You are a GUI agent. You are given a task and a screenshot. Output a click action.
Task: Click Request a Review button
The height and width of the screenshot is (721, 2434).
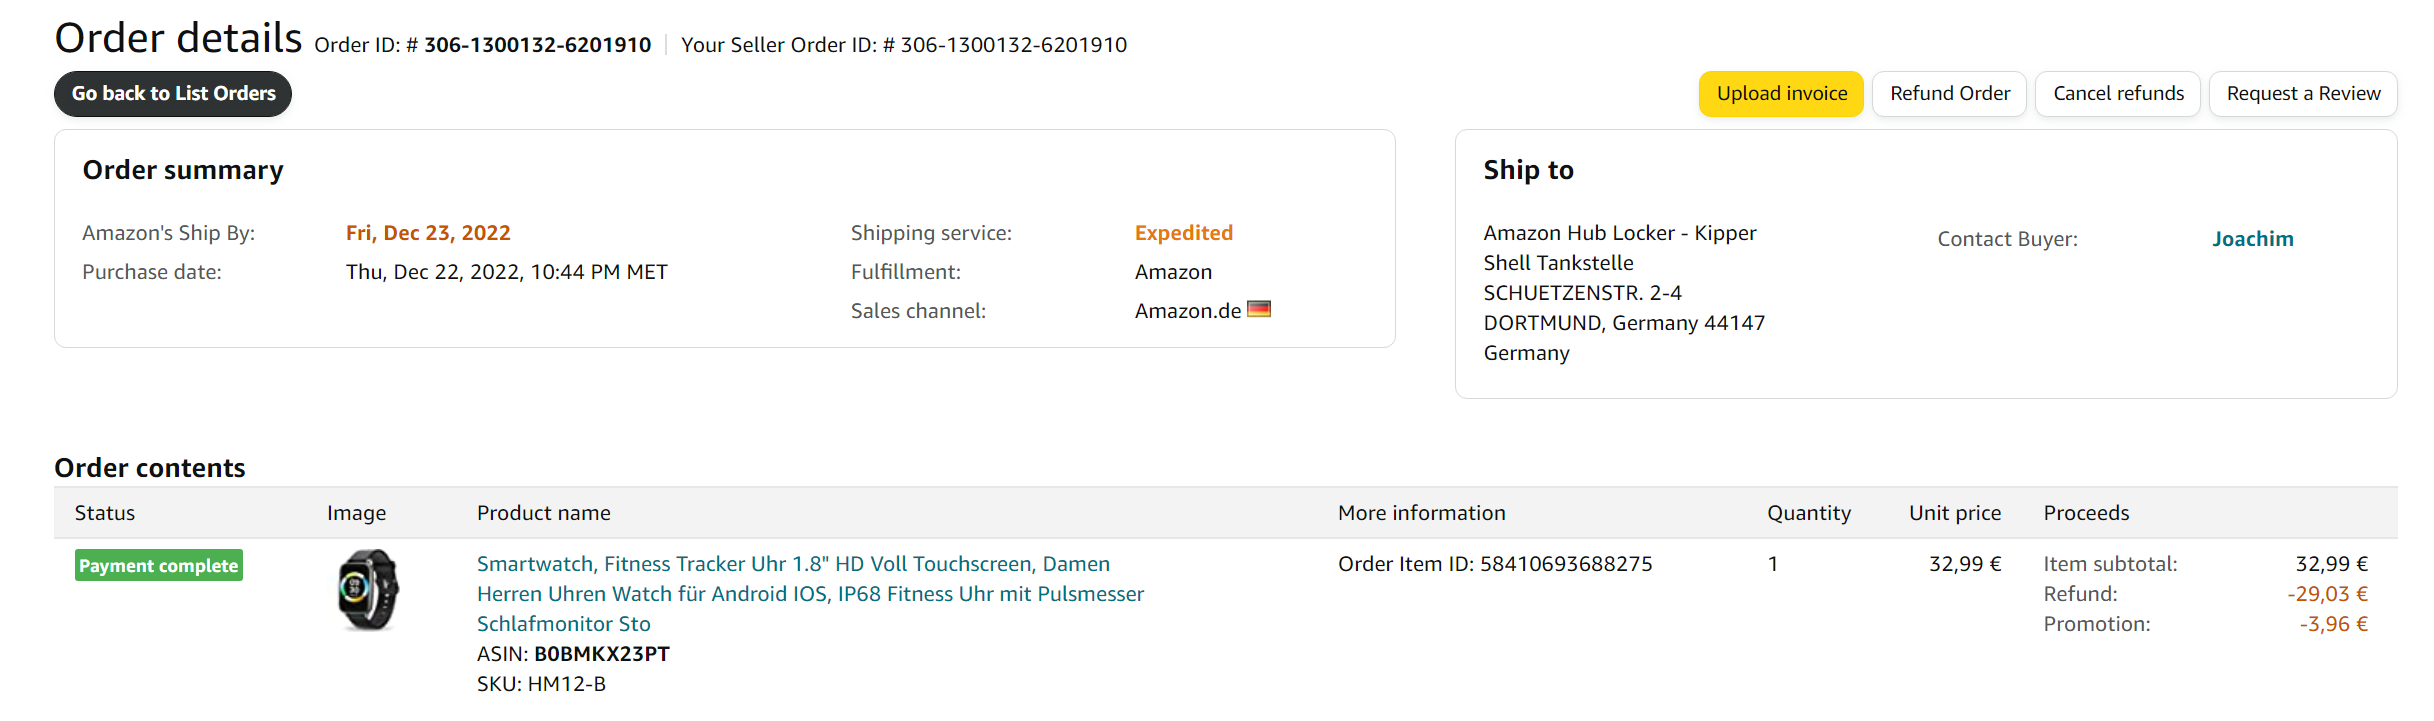coord(2303,94)
